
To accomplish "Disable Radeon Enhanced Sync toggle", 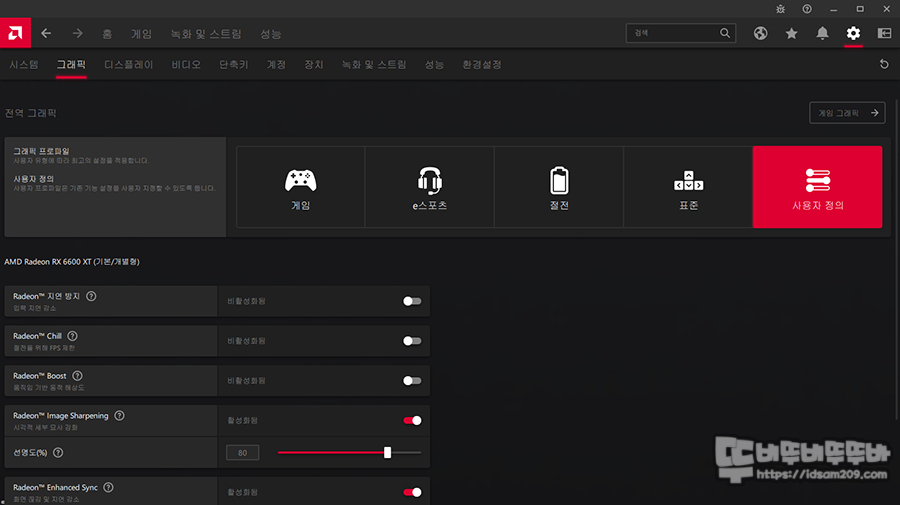I will (412, 492).
